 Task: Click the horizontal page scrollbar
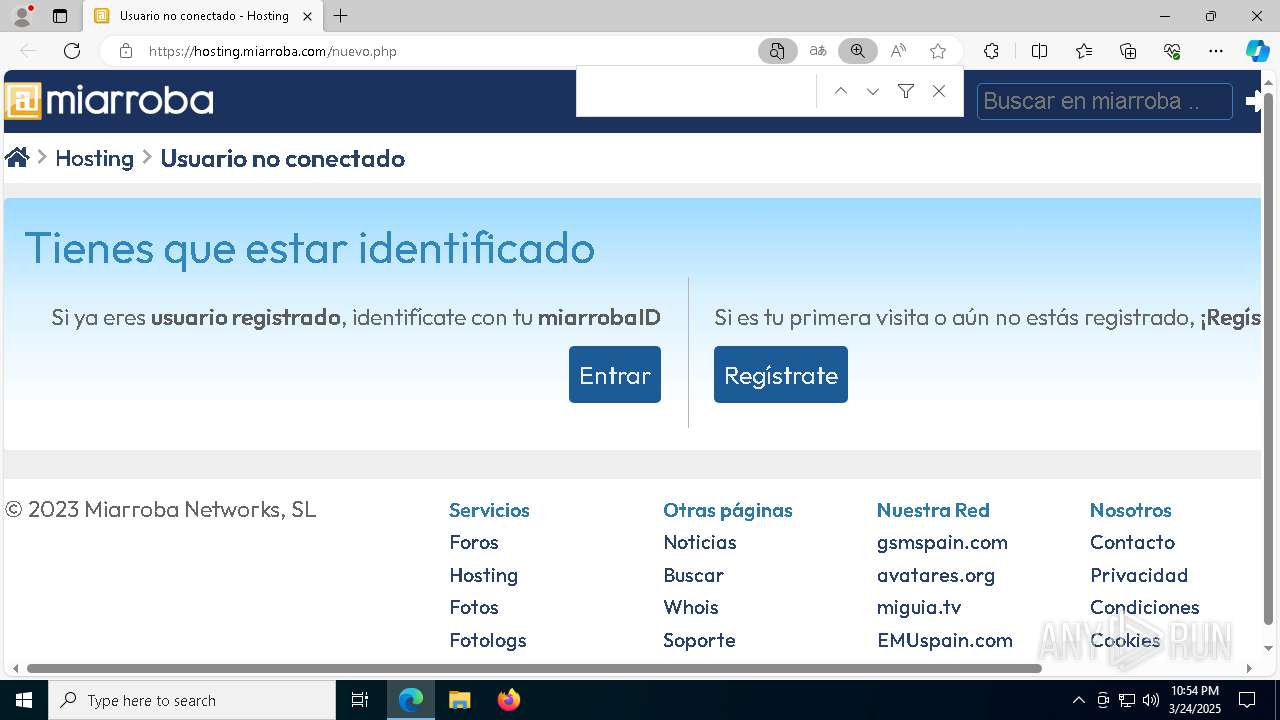point(534,668)
